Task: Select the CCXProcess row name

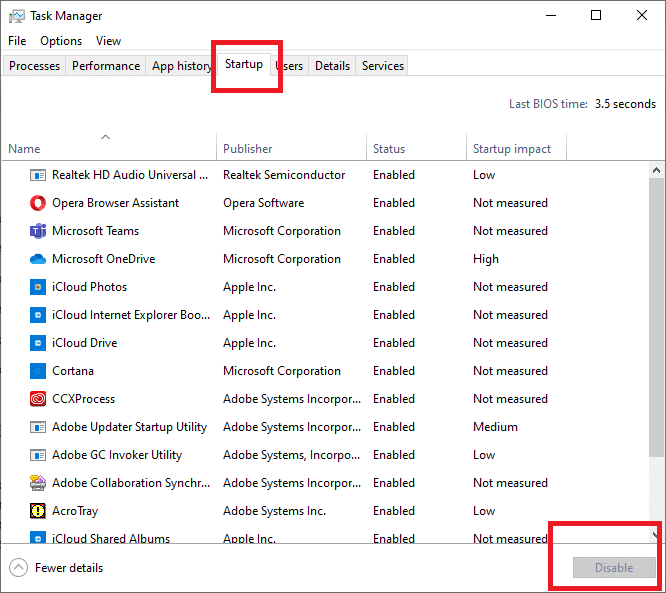Action: click(83, 399)
